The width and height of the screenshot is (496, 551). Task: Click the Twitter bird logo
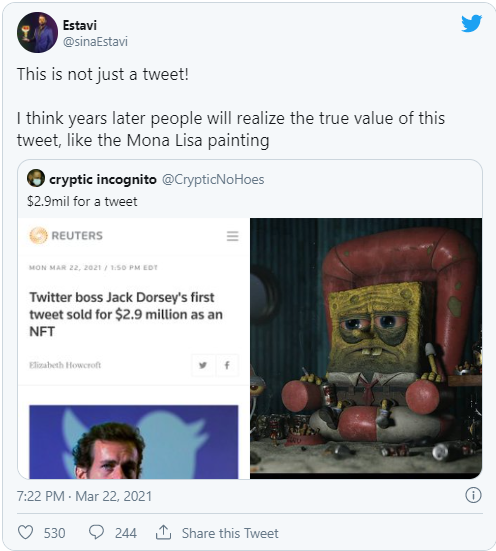(x=471, y=23)
